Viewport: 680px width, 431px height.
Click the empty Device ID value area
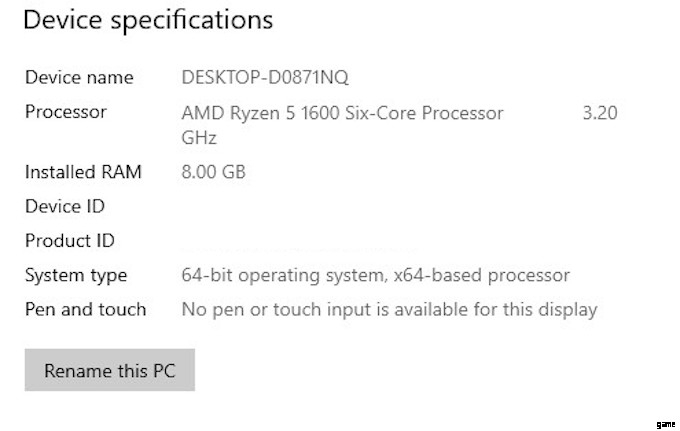(x=300, y=207)
